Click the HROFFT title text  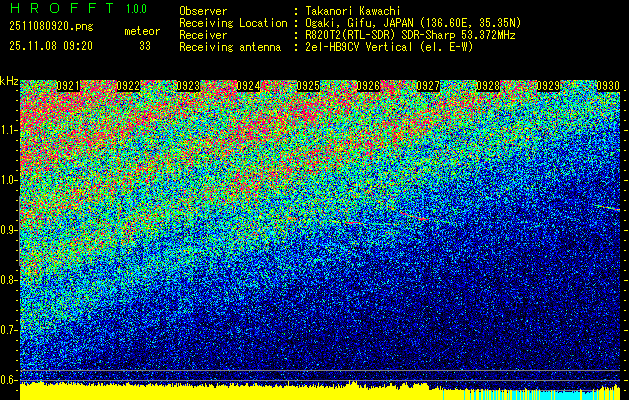[62, 8]
